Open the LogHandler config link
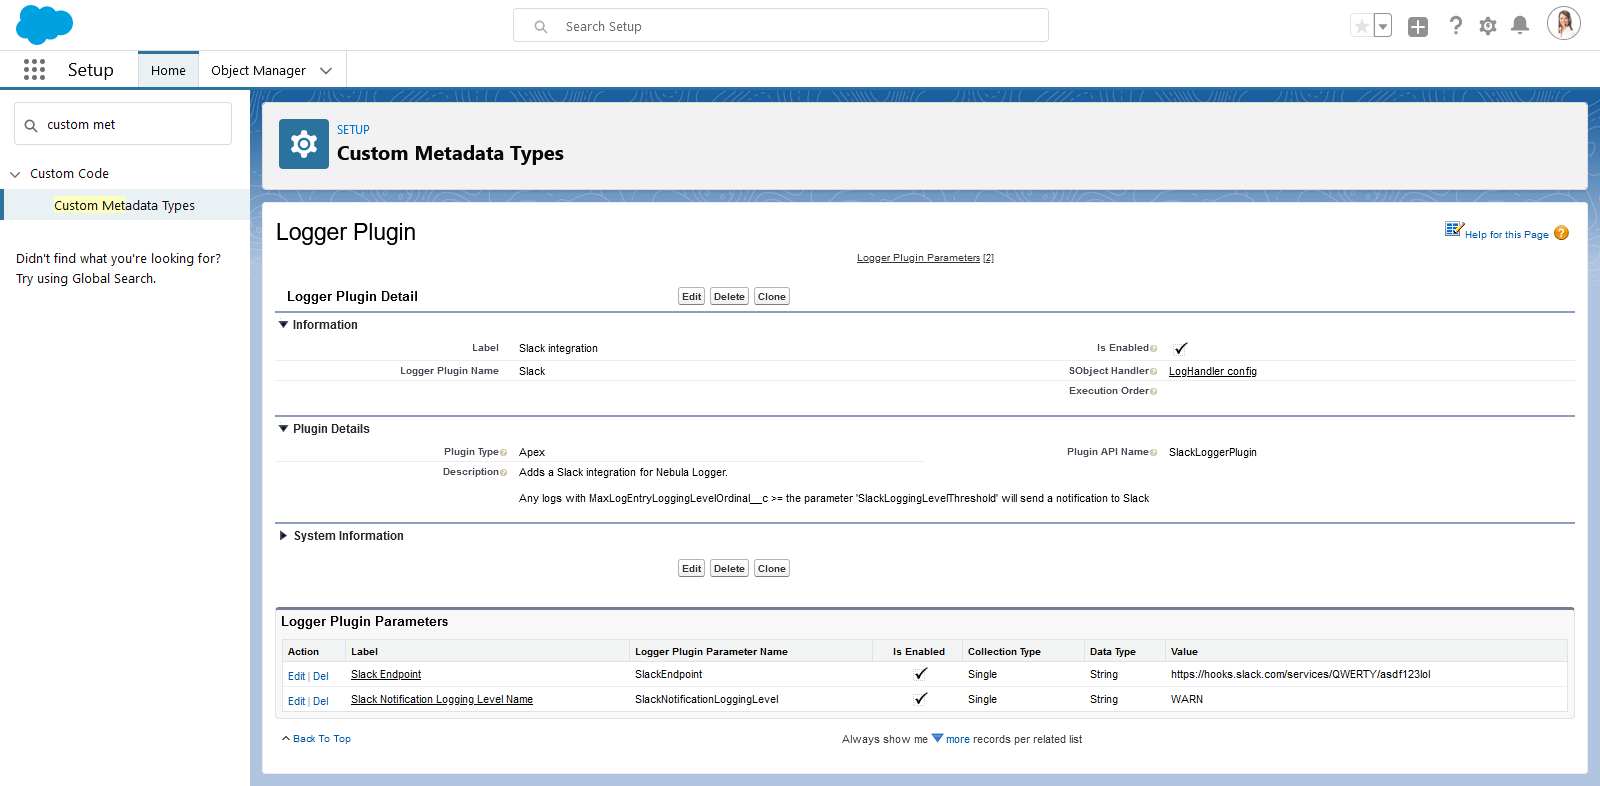1600x786 pixels. click(1213, 372)
